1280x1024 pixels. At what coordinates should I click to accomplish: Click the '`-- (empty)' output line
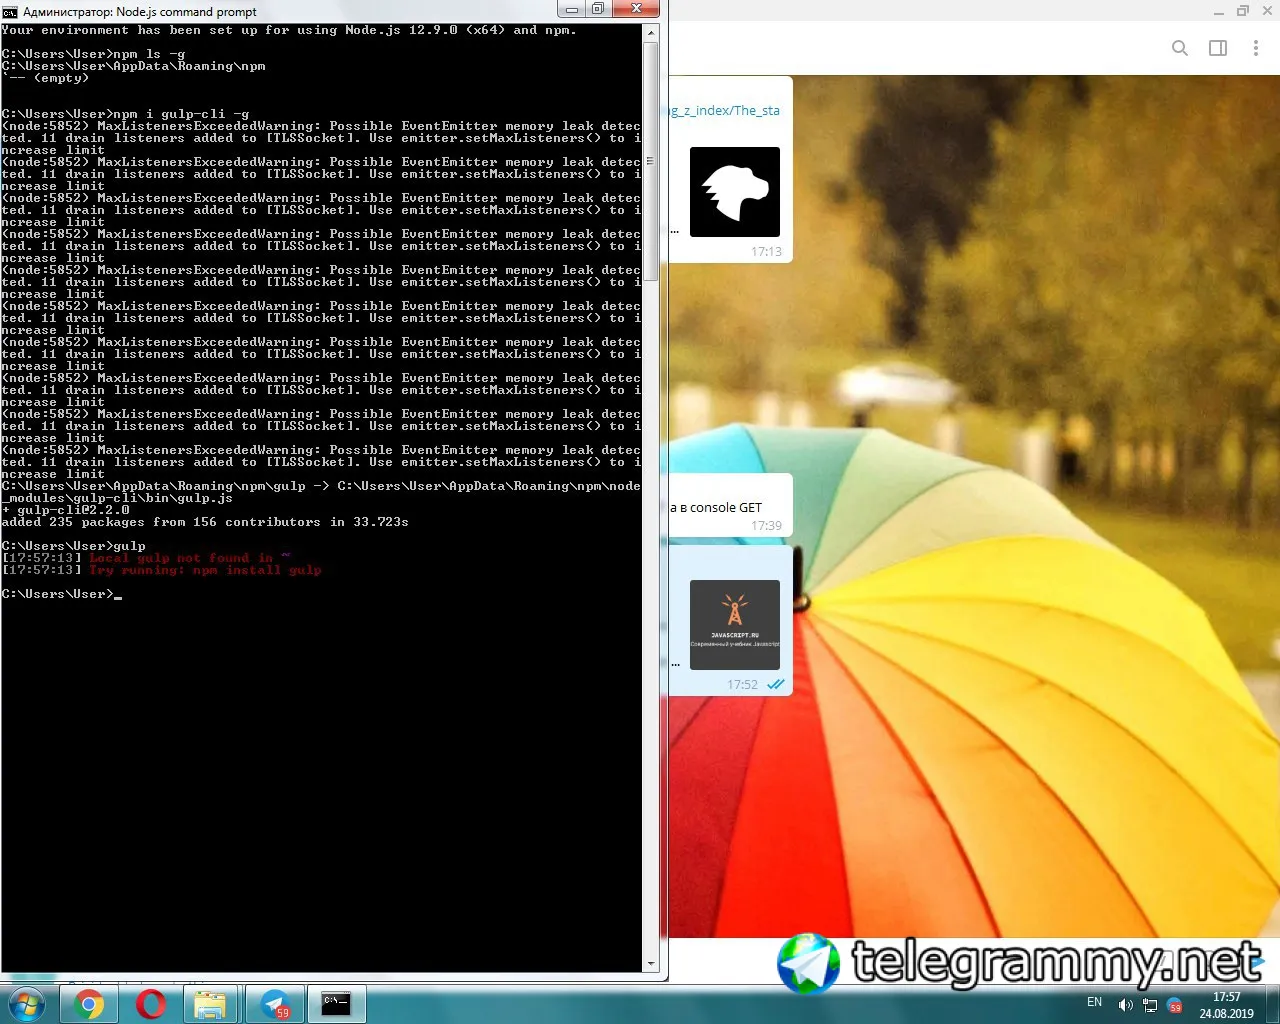click(46, 78)
